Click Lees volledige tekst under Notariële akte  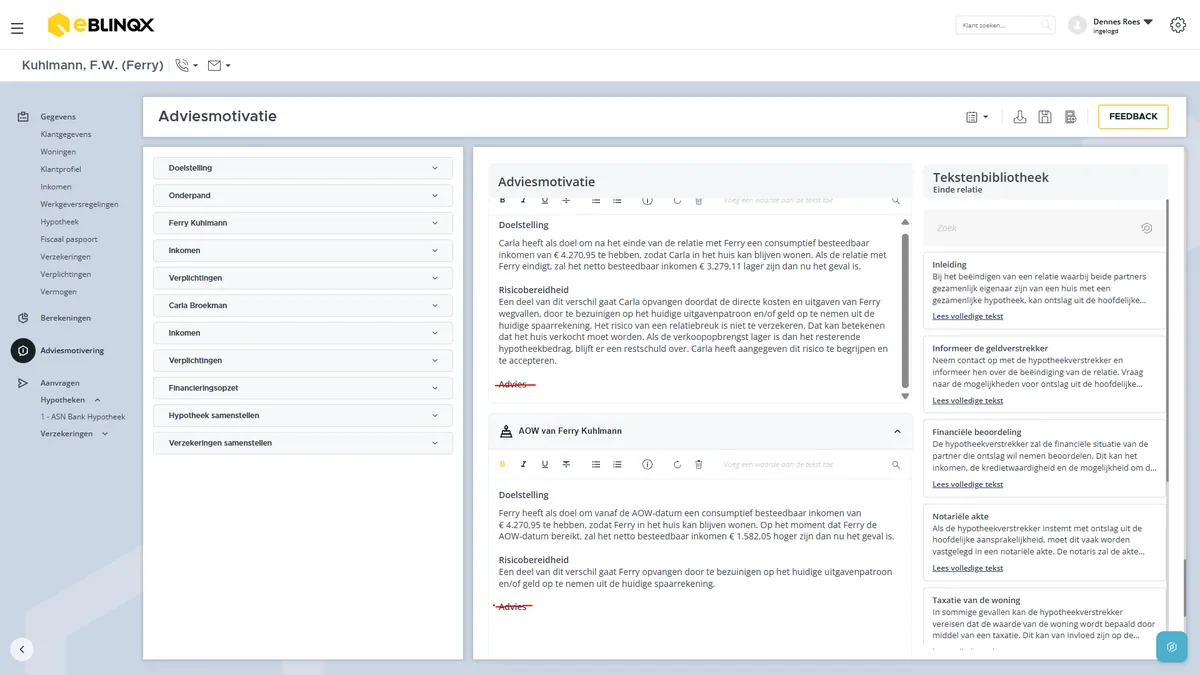968,568
